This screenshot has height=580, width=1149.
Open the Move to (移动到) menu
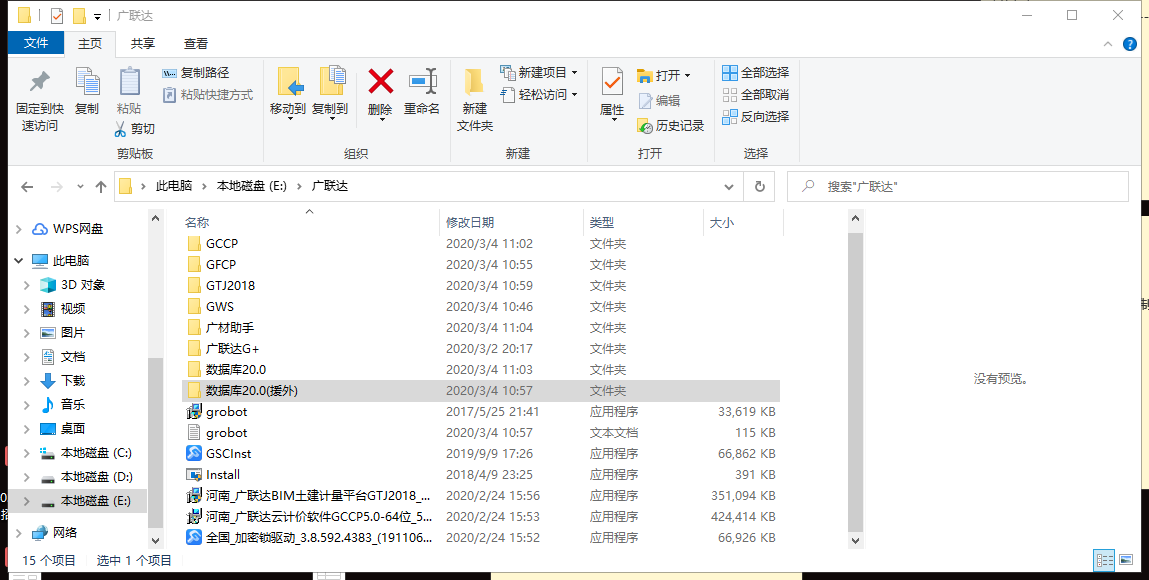pyautogui.click(x=287, y=93)
